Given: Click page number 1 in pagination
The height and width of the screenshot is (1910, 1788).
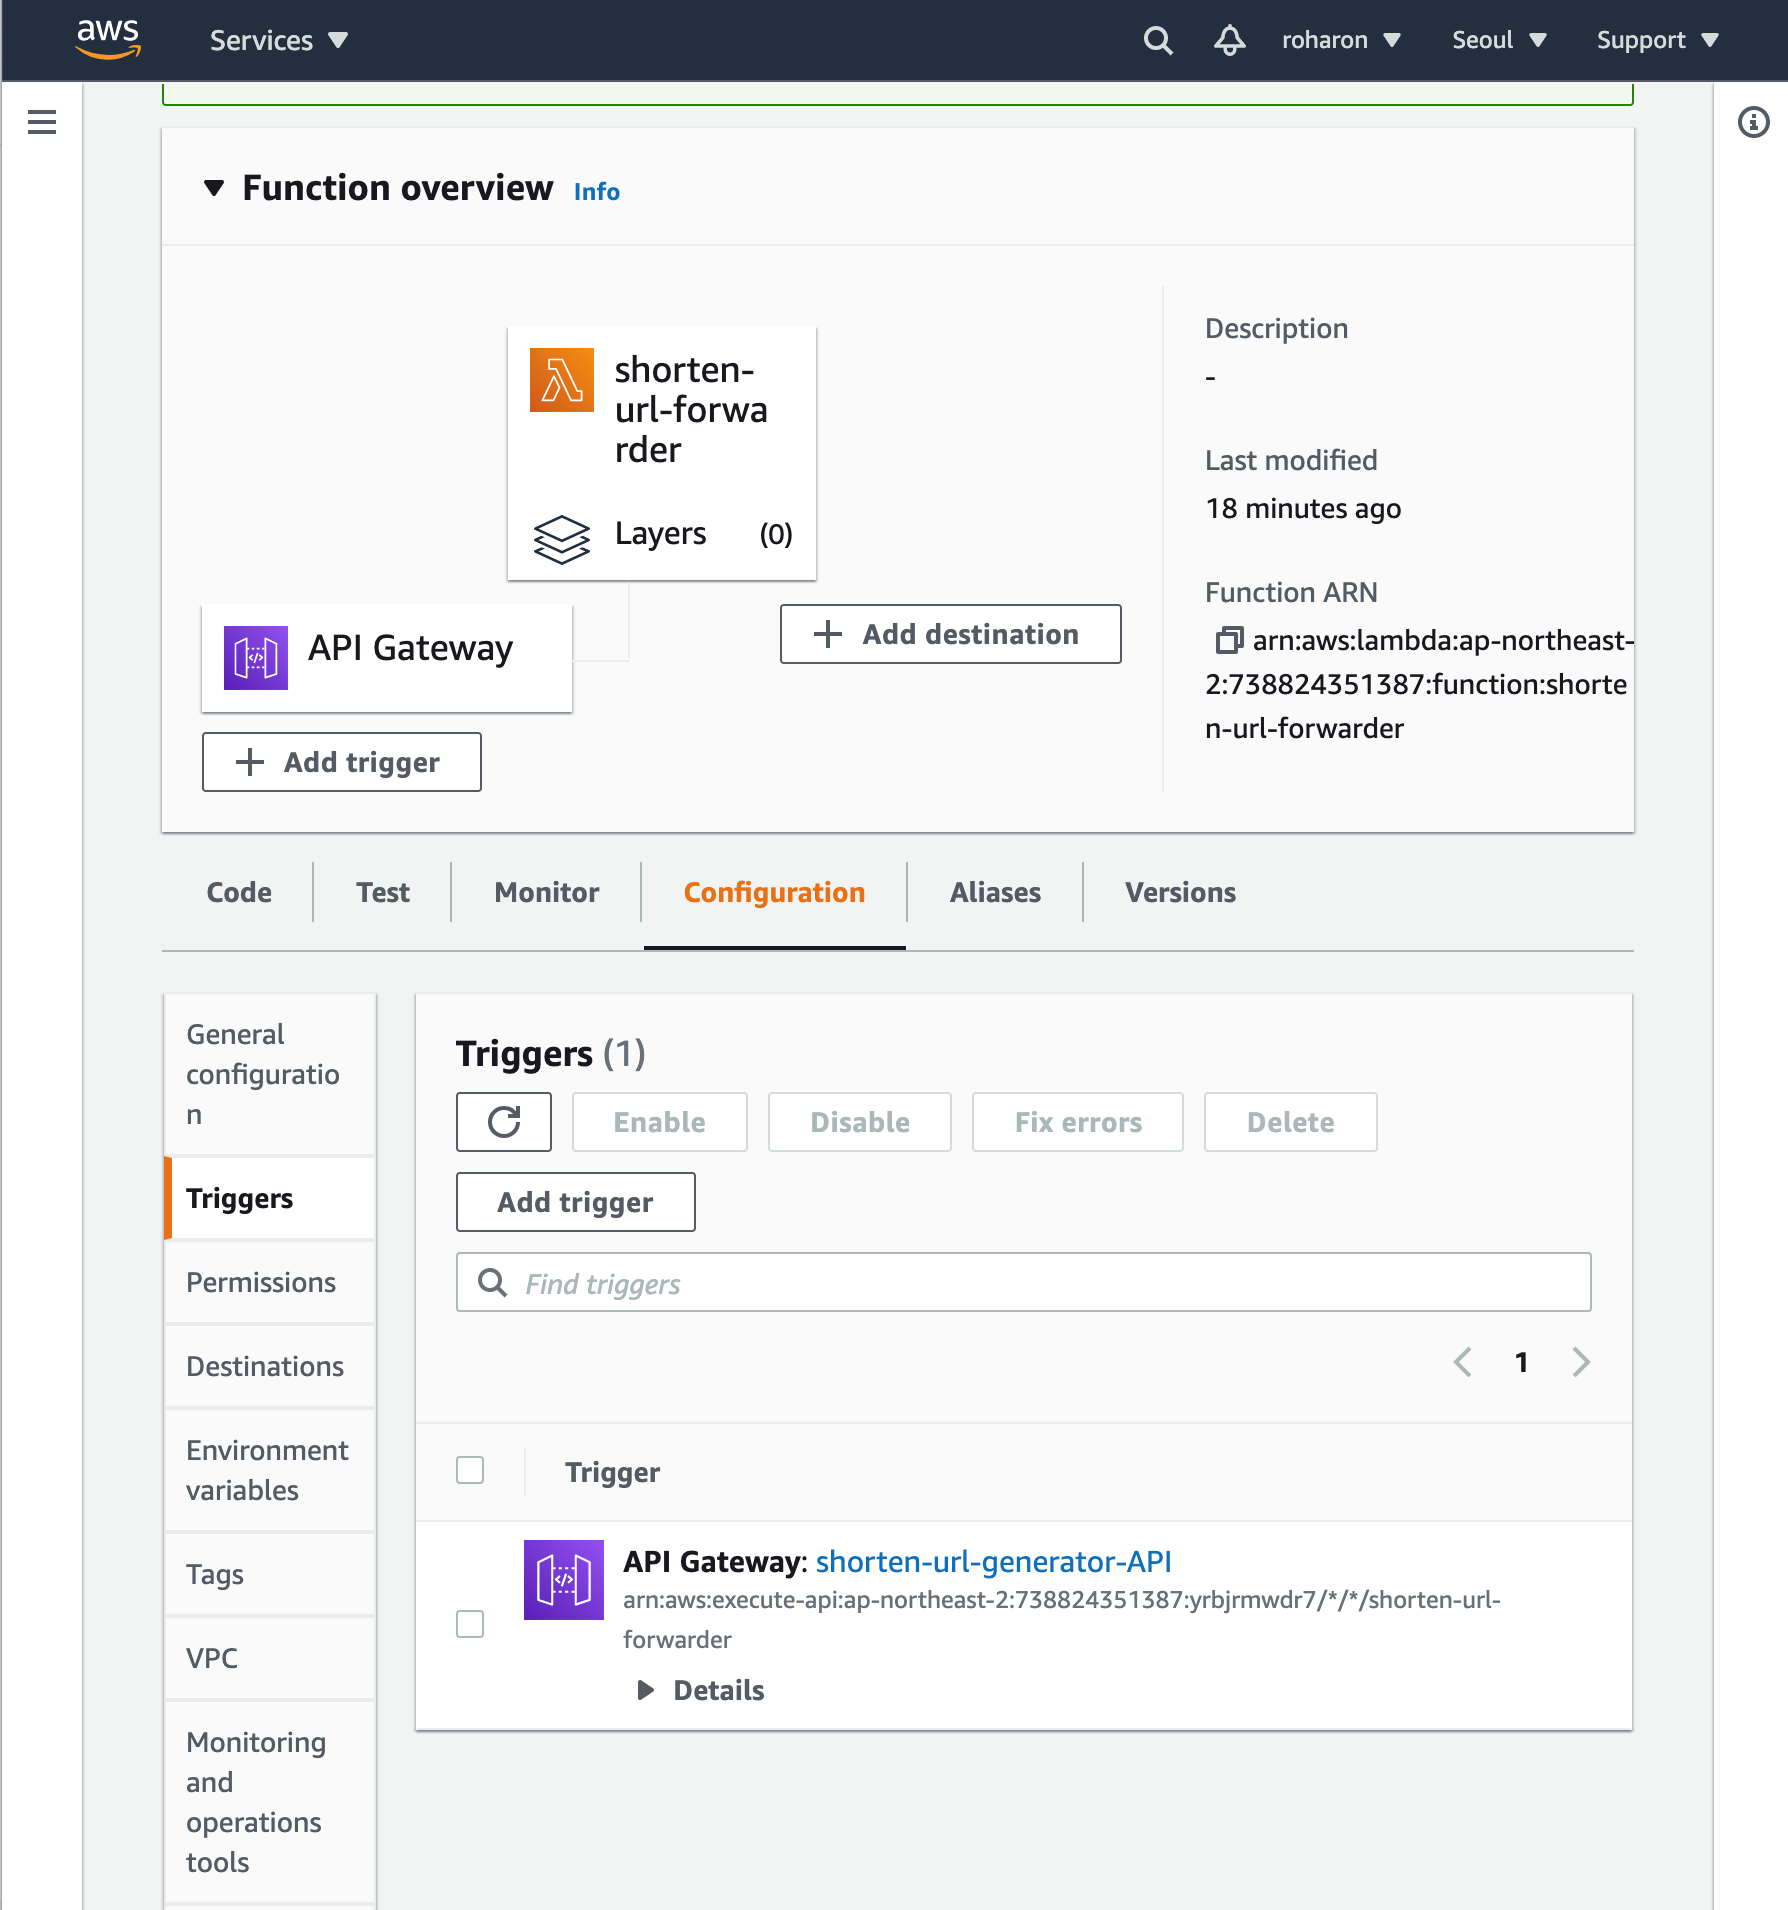Looking at the screenshot, I should pyautogui.click(x=1521, y=1362).
